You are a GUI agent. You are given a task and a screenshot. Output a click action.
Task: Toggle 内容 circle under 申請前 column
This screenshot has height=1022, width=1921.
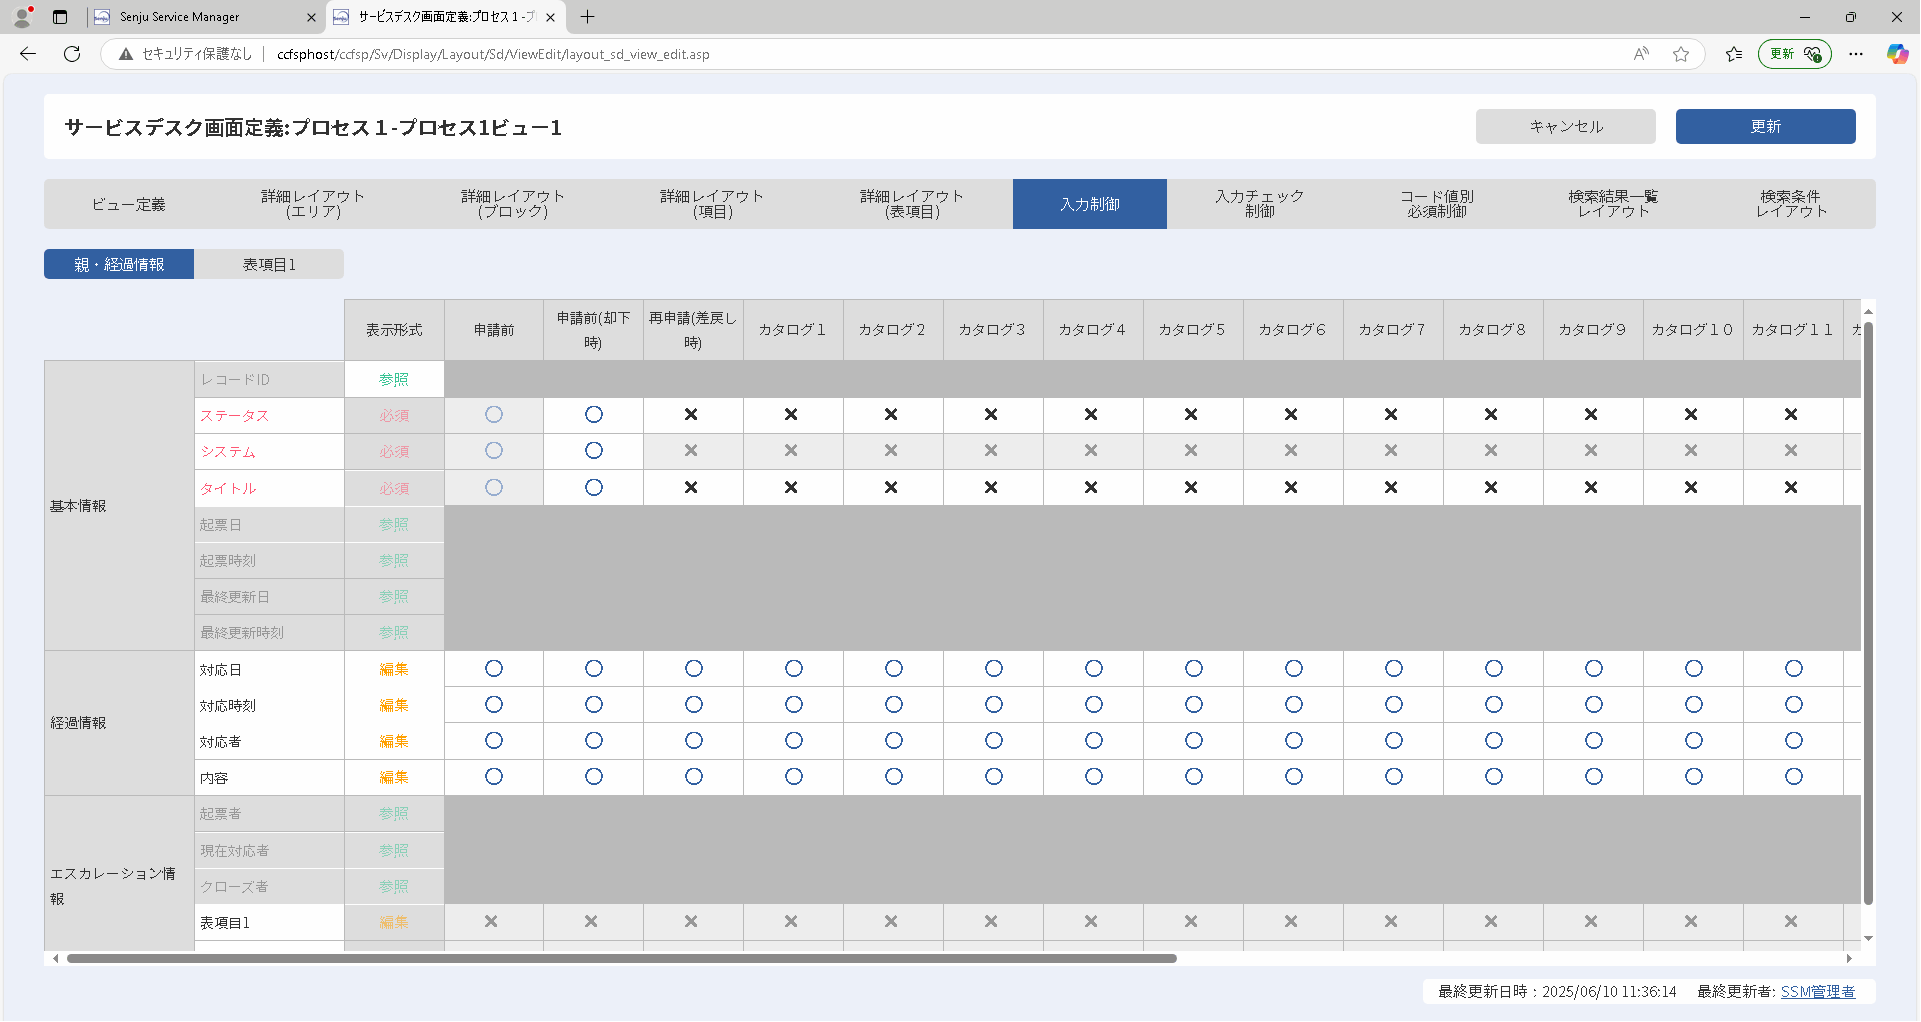pyautogui.click(x=494, y=777)
